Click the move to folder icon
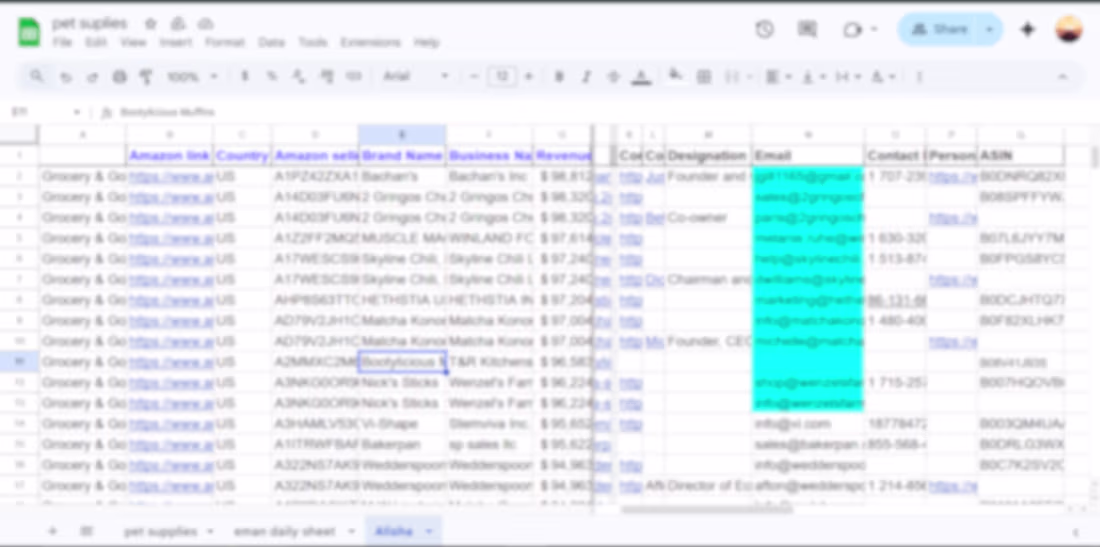 click(178, 24)
